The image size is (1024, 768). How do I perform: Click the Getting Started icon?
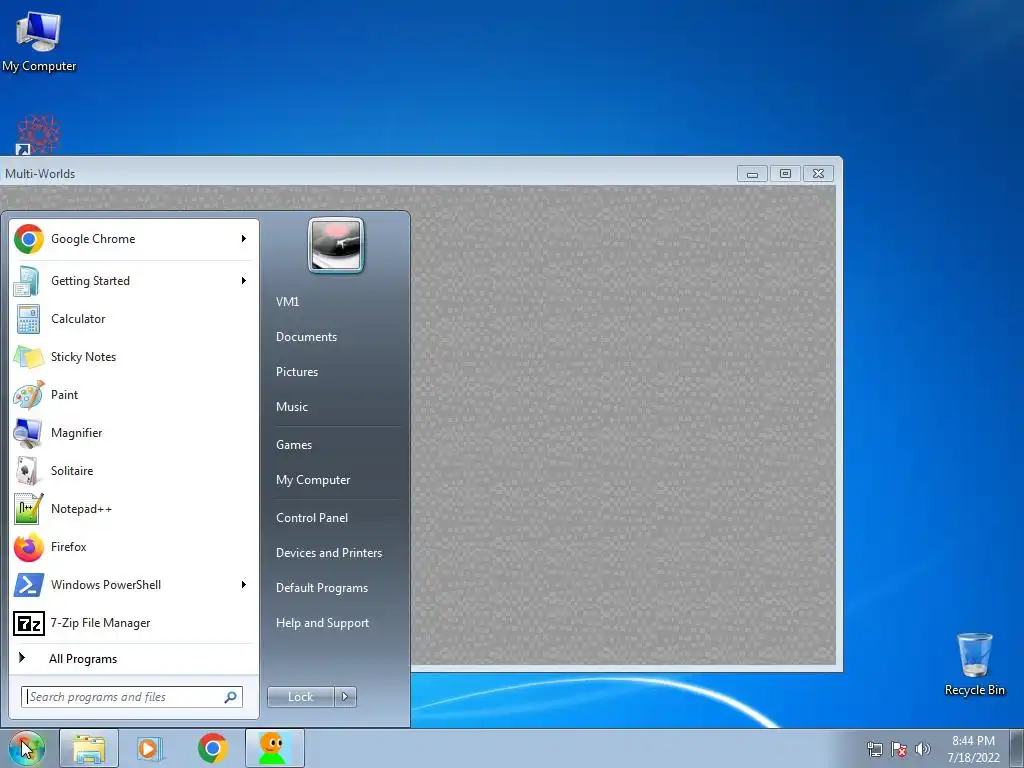pos(27,281)
